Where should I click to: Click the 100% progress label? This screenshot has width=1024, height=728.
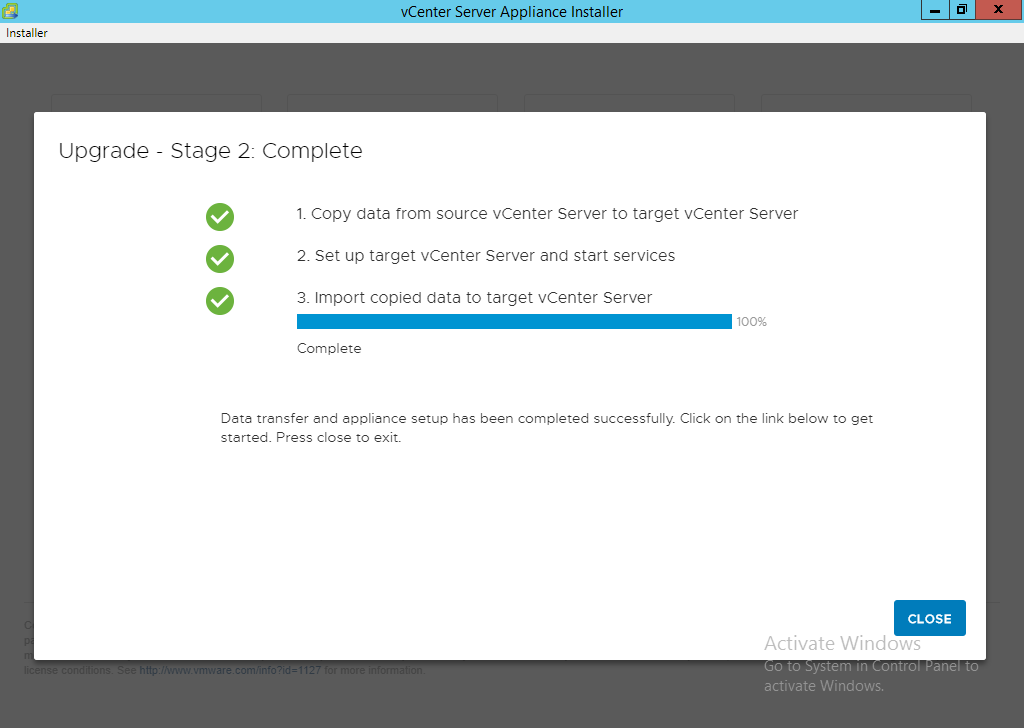tap(752, 322)
